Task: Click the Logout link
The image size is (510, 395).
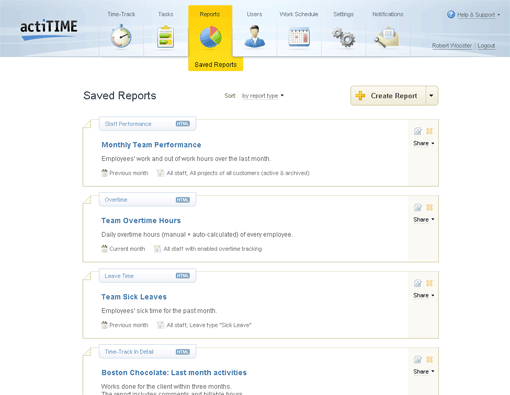Action: click(486, 46)
